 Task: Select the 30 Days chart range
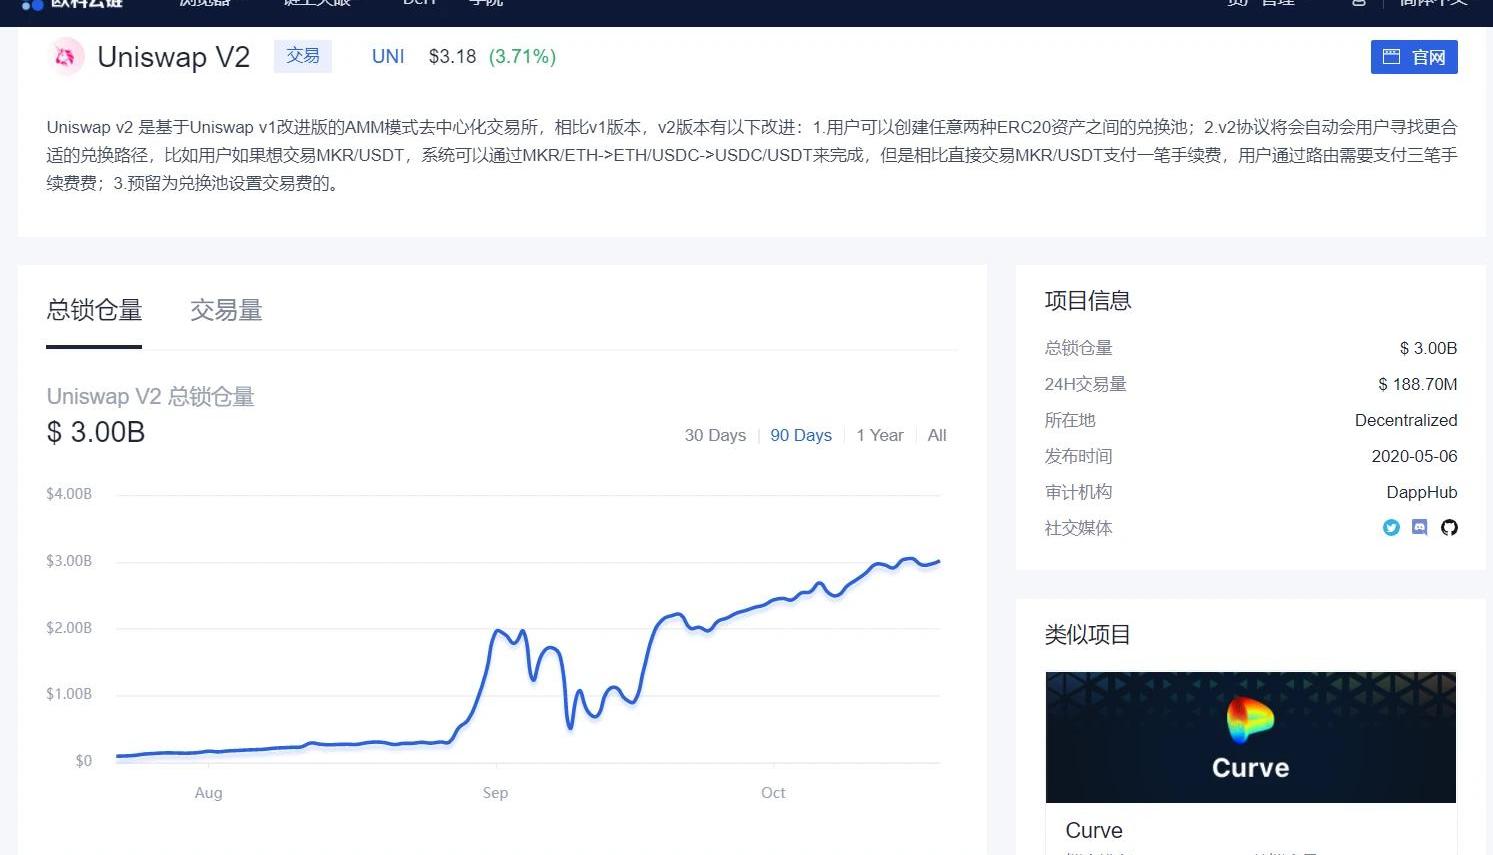(715, 435)
